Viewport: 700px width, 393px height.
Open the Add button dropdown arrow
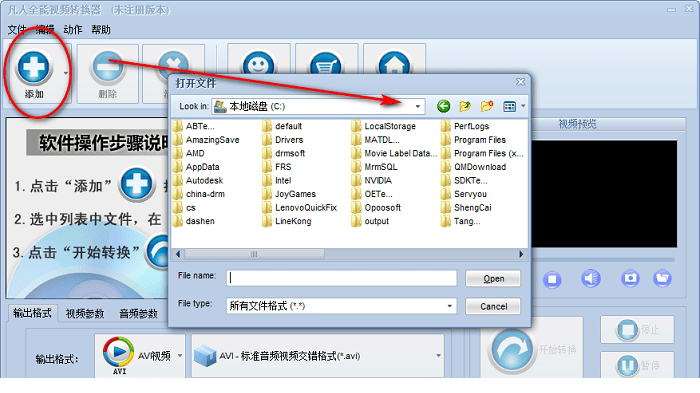pyautogui.click(x=66, y=73)
